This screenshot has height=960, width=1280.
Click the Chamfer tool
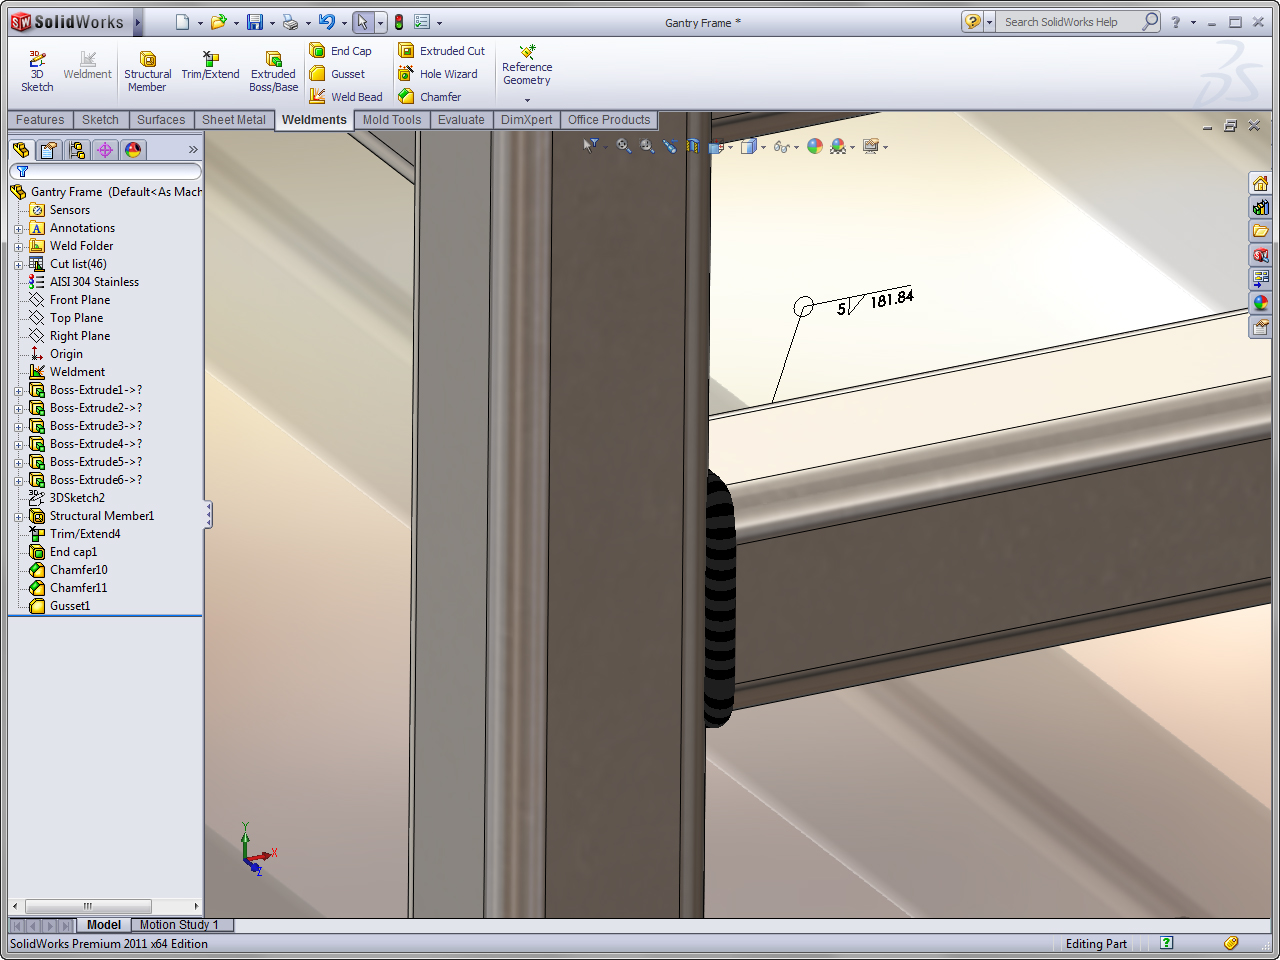[x=430, y=97]
